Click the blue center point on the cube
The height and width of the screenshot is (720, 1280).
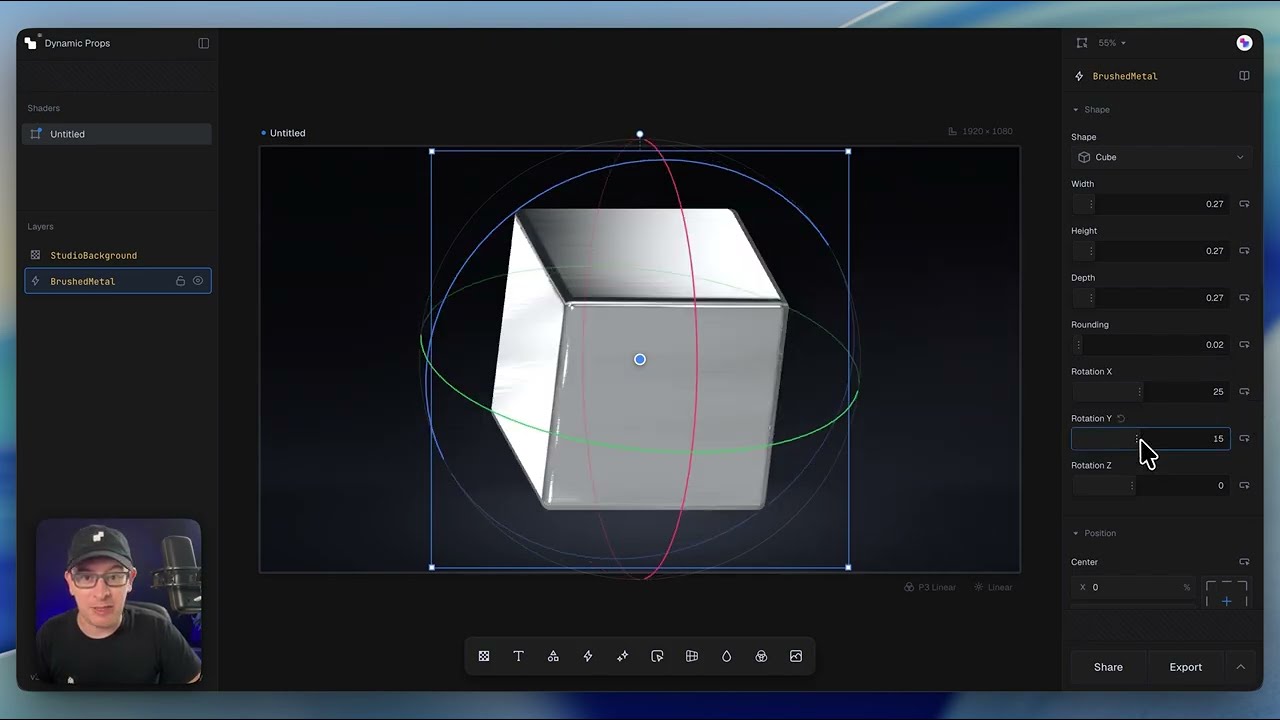click(640, 360)
